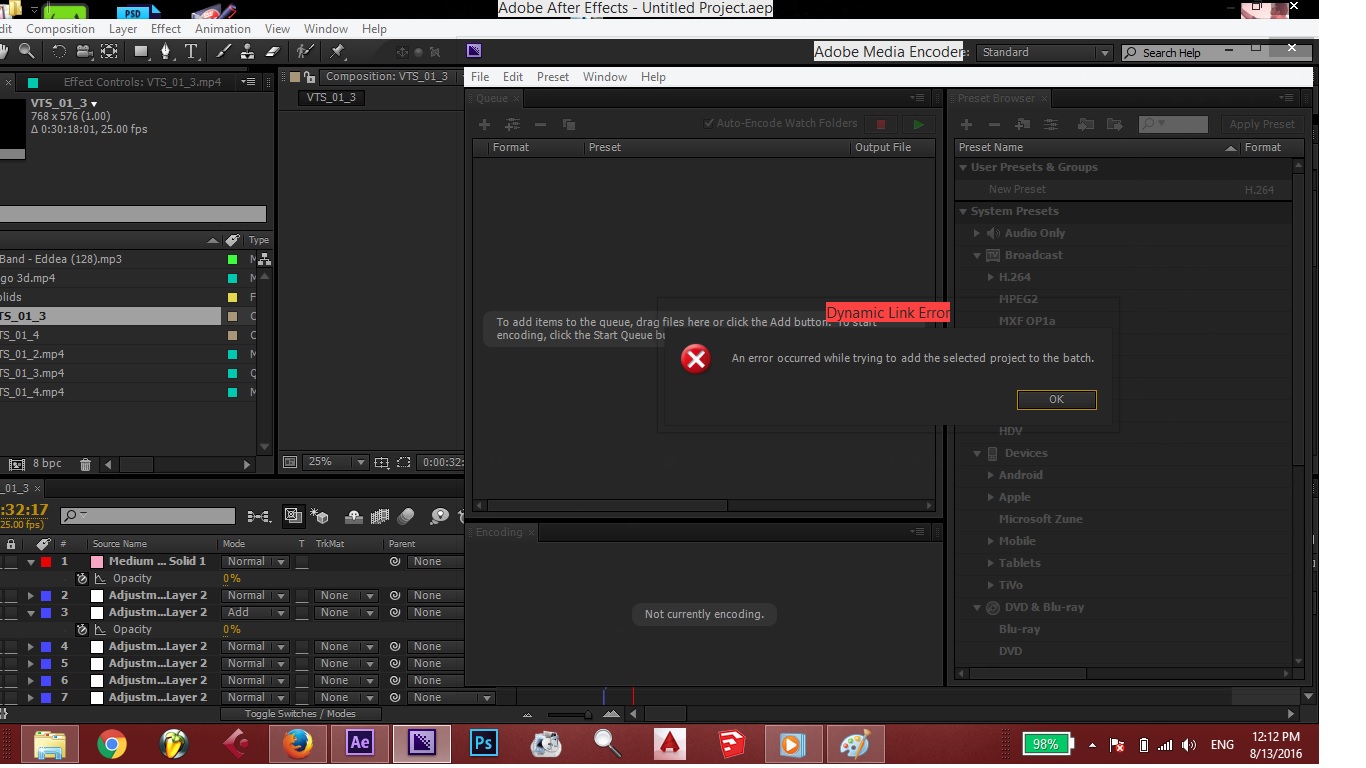Open the composition mini-flowchart in timeline
Screen dimensions: 1366x768
pos(259,516)
